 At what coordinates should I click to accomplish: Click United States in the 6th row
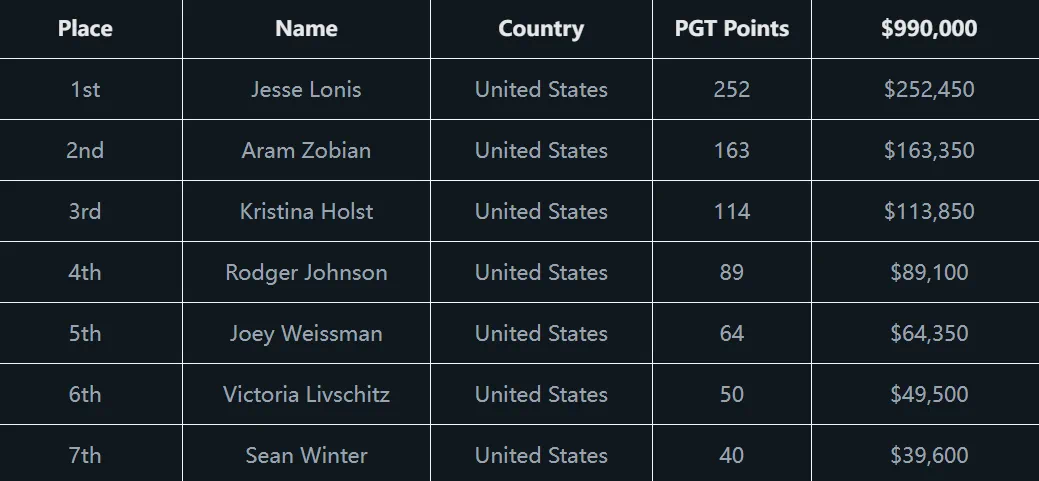pyautogui.click(x=541, y=394)
